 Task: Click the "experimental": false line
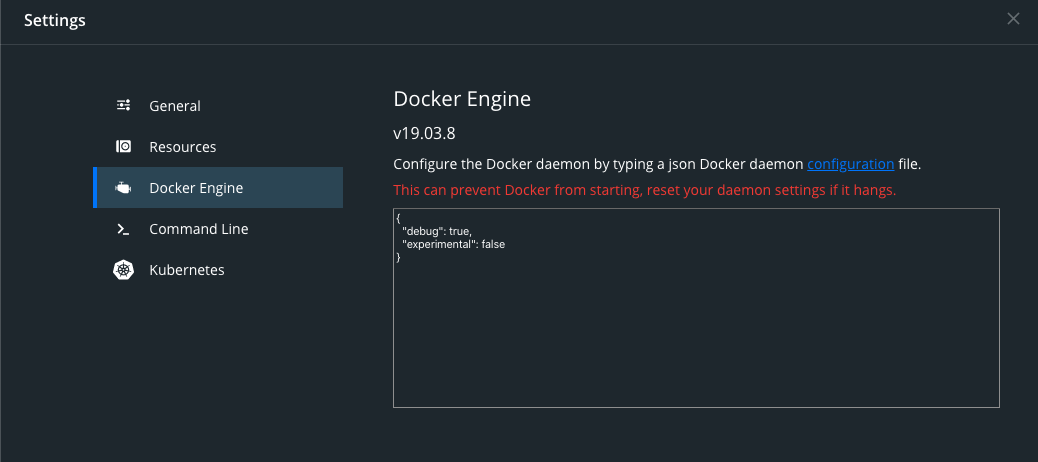tap(453, 244)
